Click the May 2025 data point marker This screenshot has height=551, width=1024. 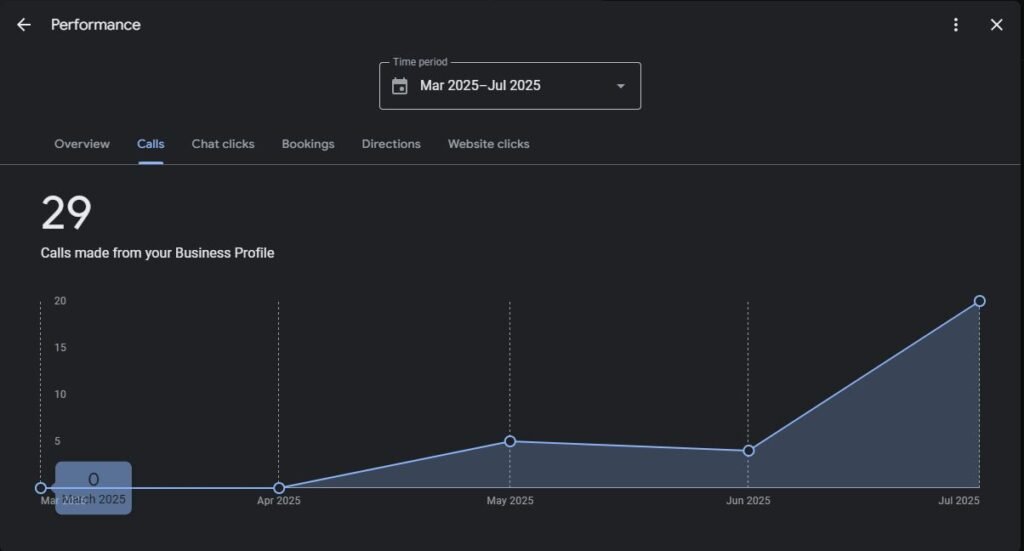(x=510, y=441)
